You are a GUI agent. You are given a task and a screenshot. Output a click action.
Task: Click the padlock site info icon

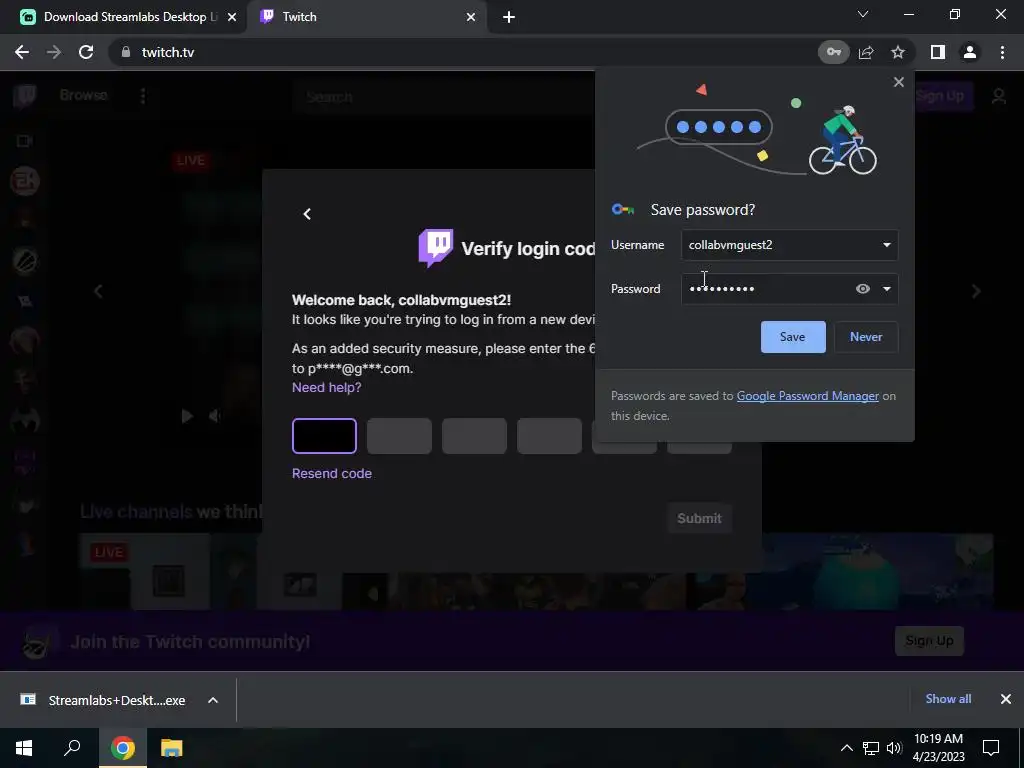click(126, 52)
